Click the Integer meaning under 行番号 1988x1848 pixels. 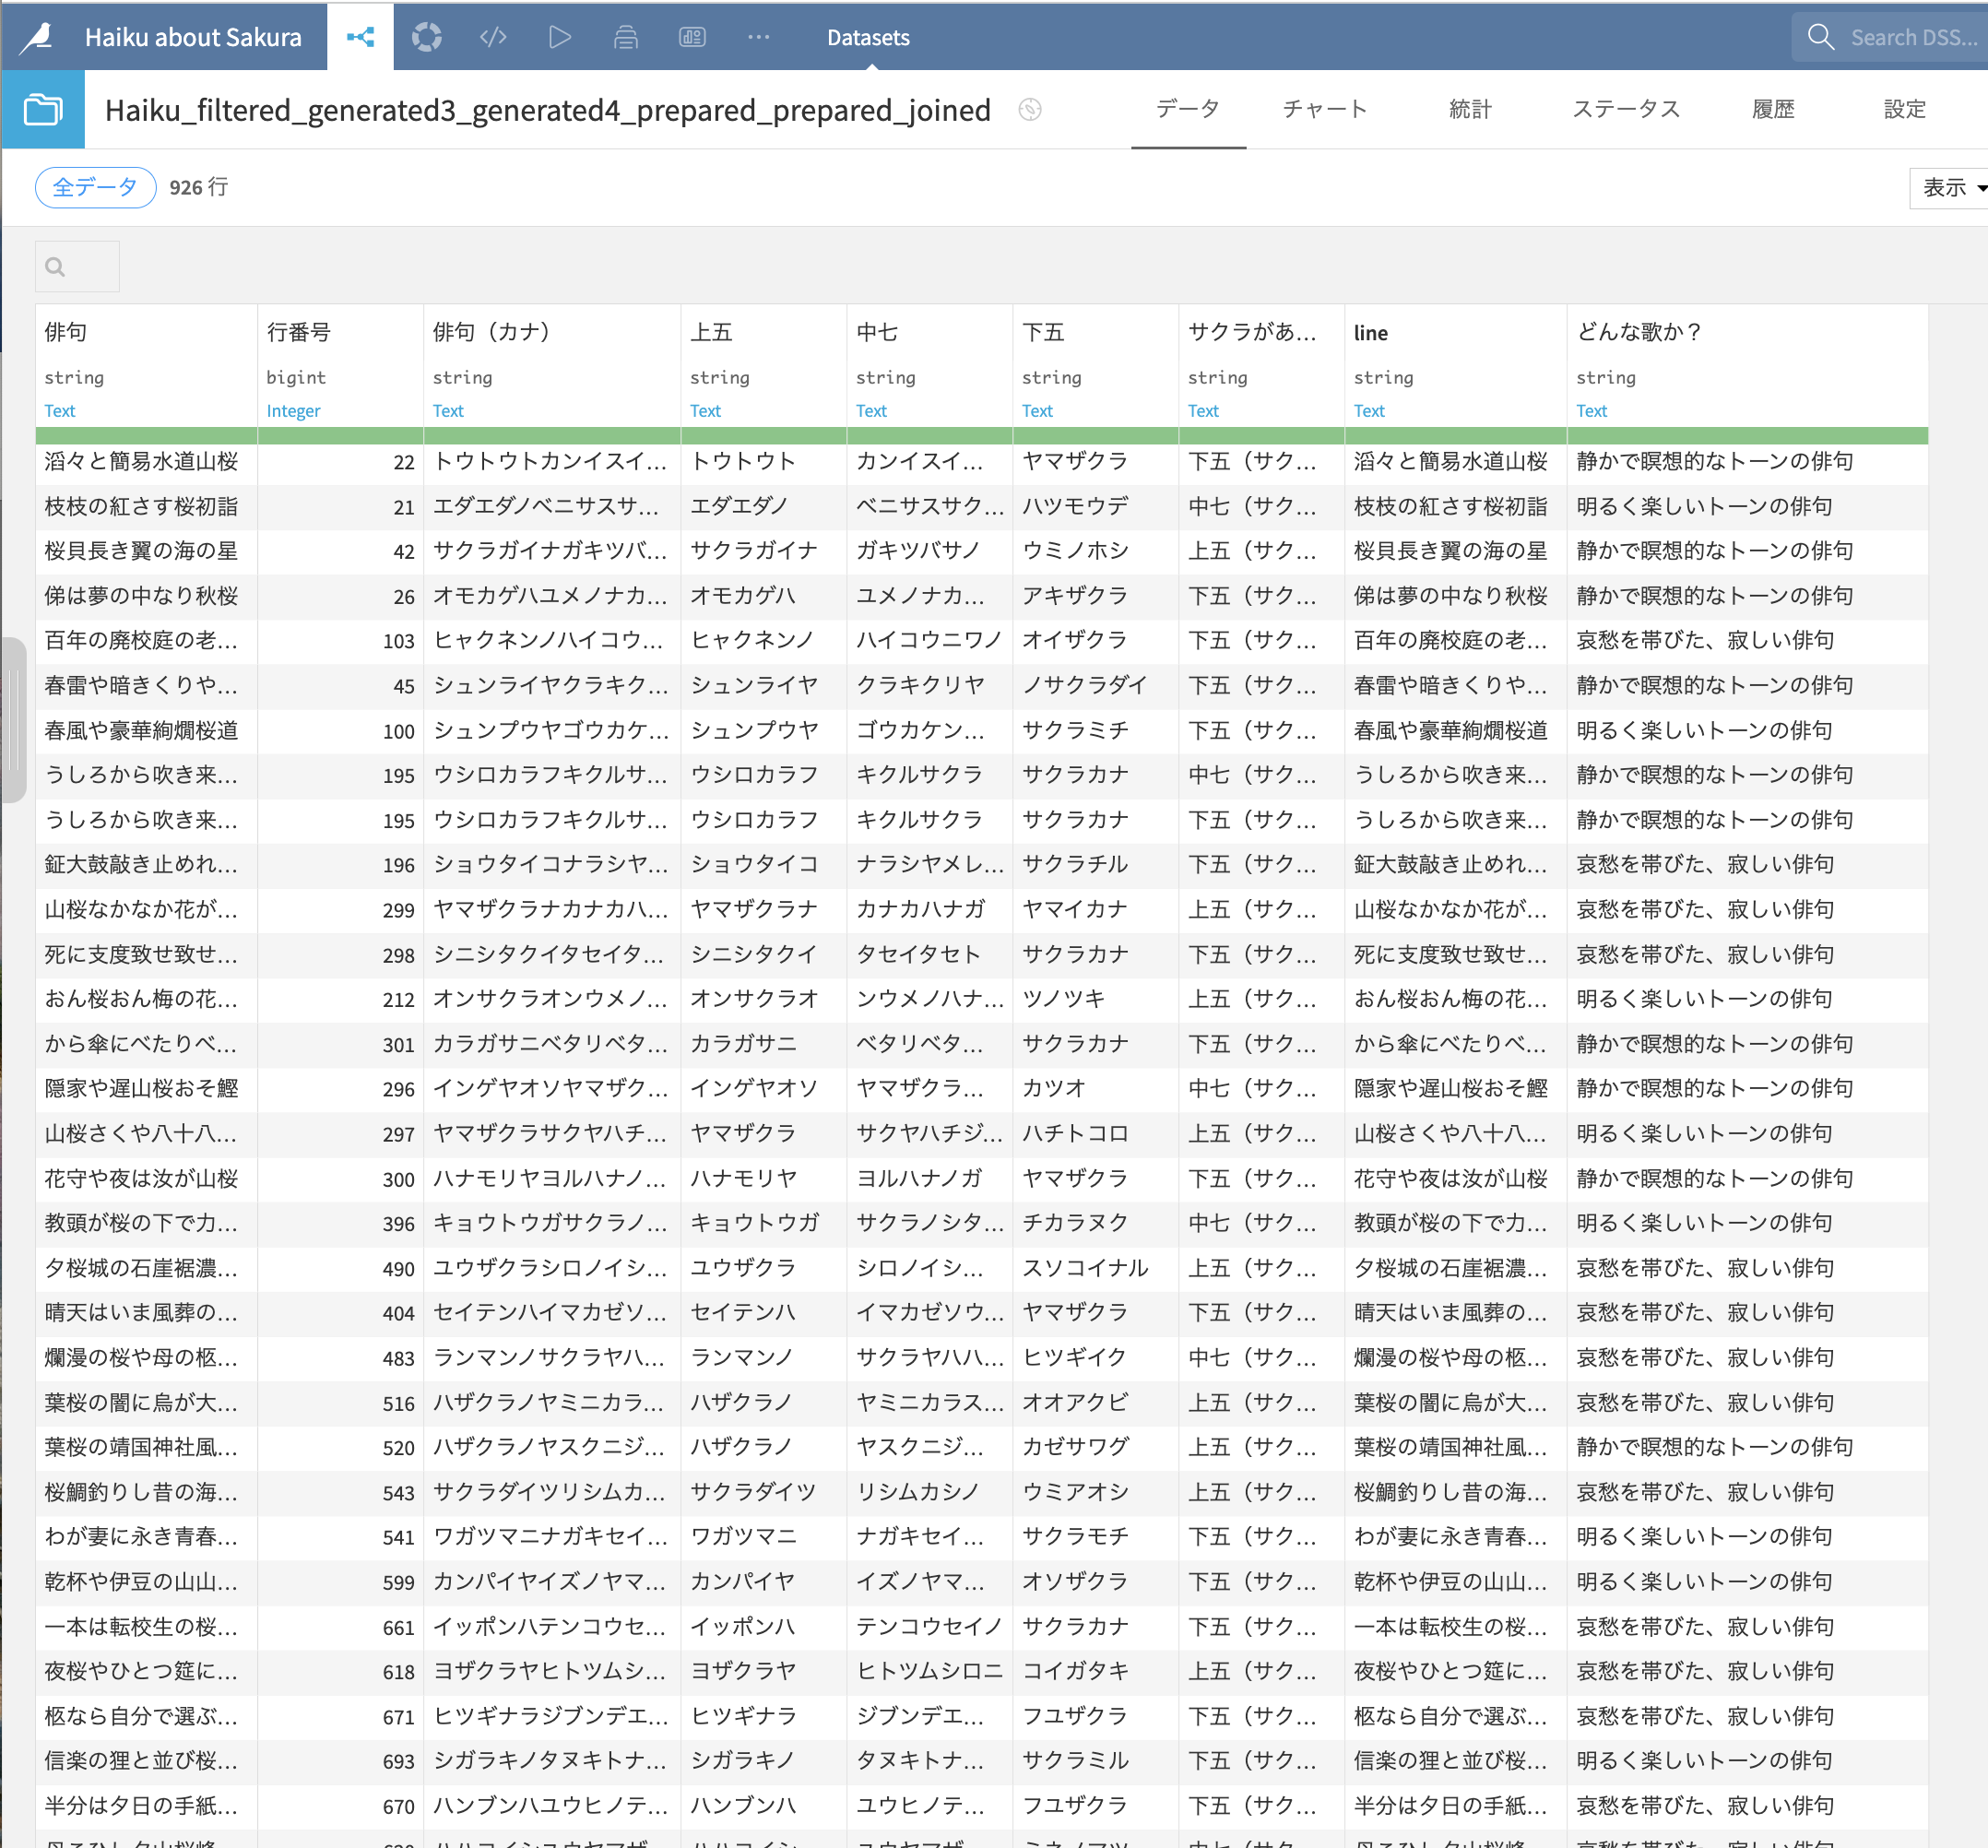point(293,411)
